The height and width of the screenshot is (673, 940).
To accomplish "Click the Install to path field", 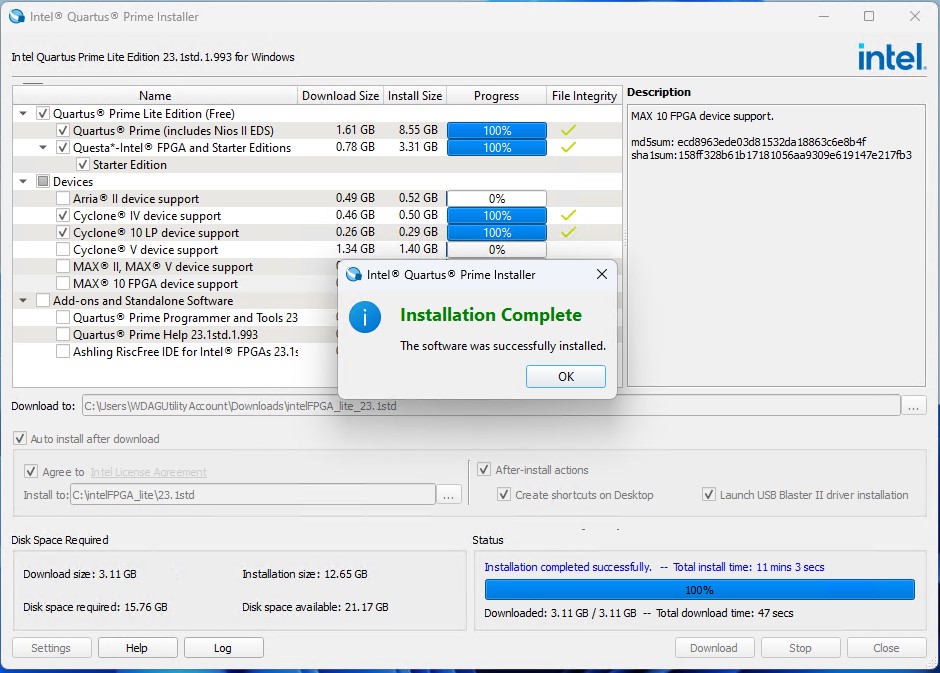I will 252,494.
